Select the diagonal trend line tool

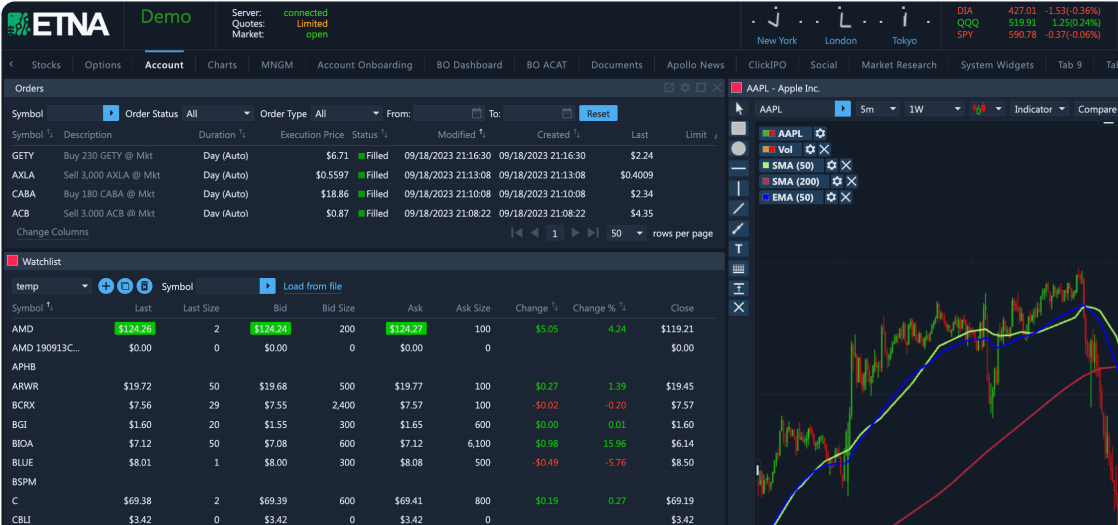[x=739, y=208]
